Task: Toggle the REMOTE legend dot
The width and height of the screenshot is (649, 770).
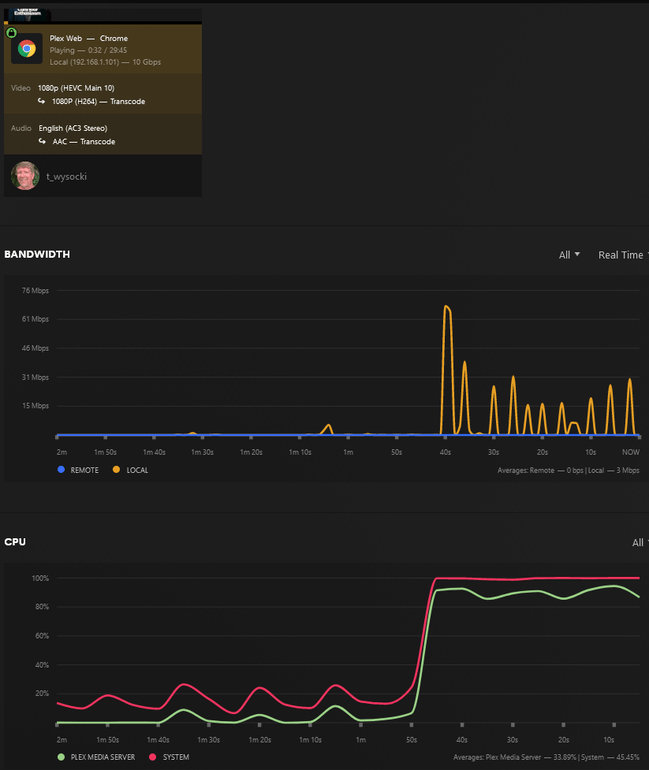Action: pos(61,469)
